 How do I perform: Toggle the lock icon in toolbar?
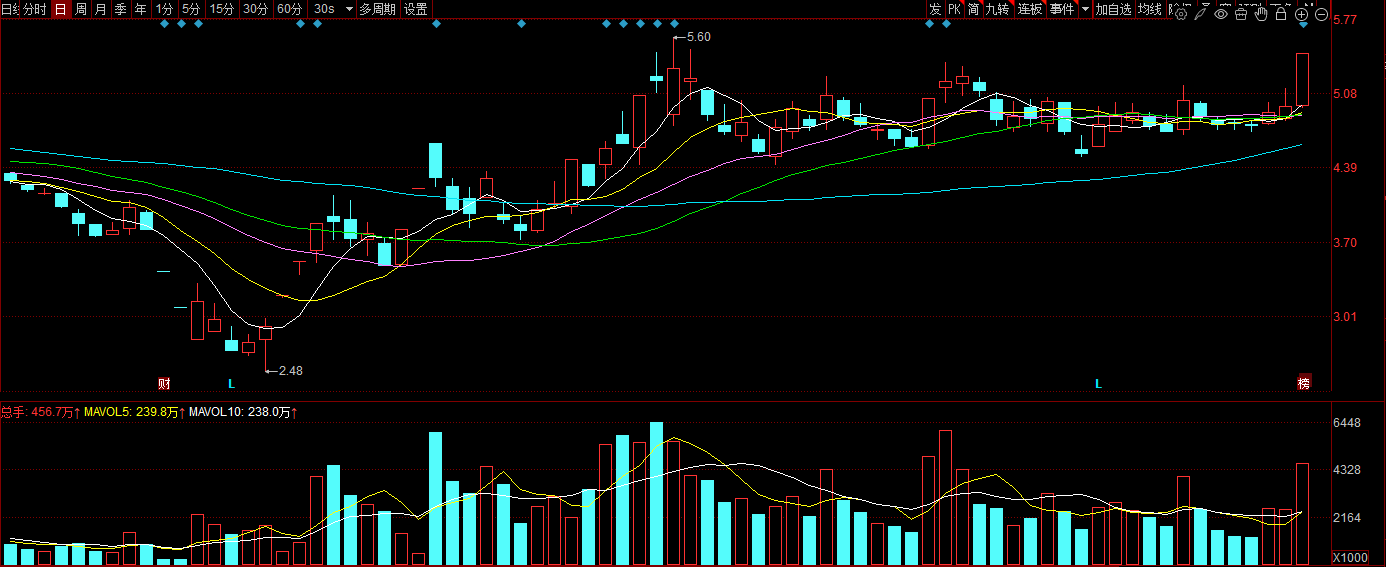click(x=1281, y=14)
